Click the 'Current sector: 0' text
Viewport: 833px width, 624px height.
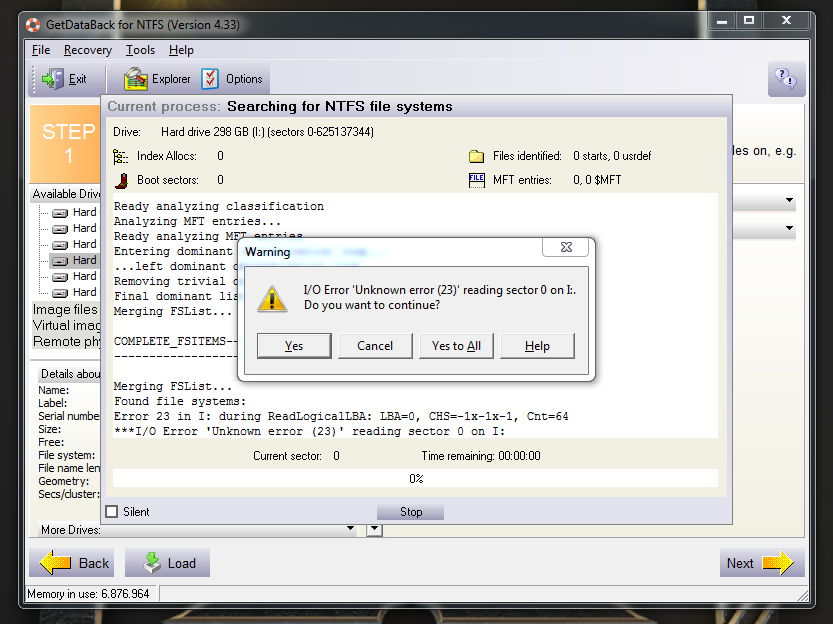(x=296, y=456)
